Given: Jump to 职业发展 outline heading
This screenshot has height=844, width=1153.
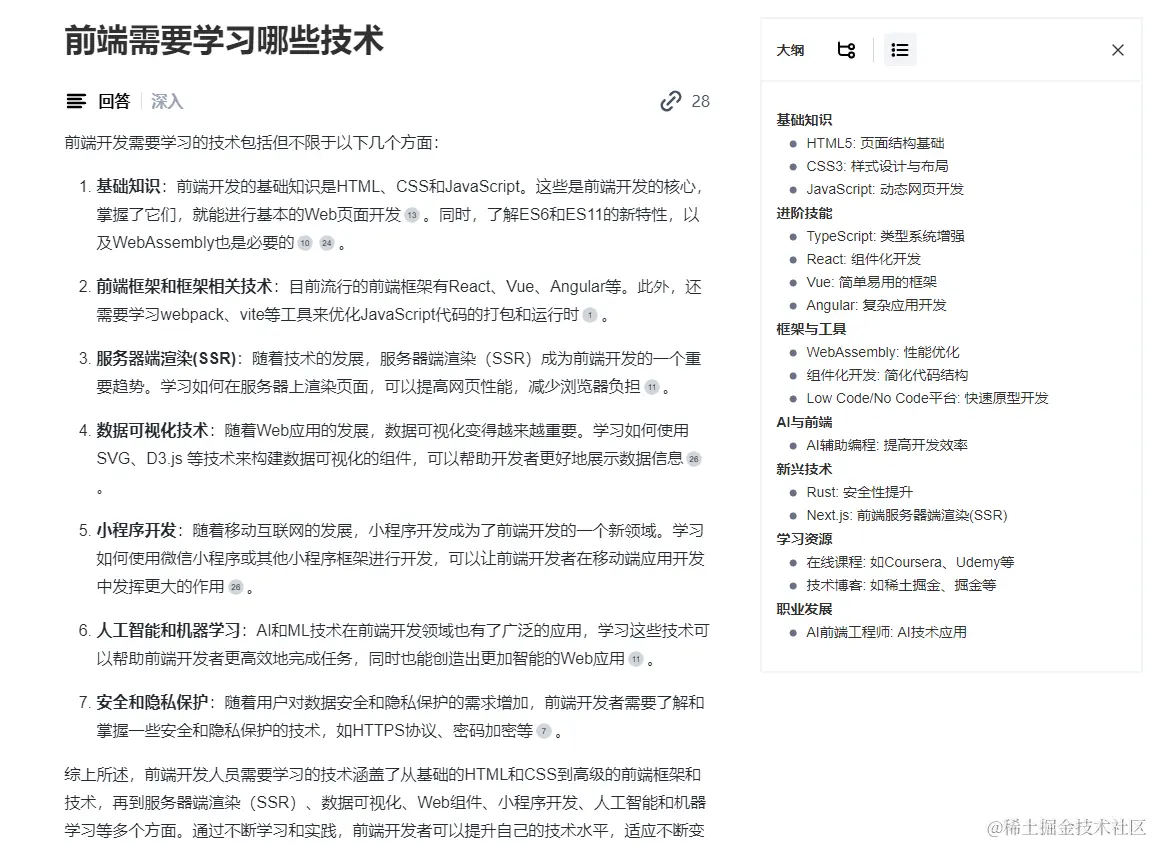Looking at the screenshot, I should pyautogui.click(x=804, y=609).
